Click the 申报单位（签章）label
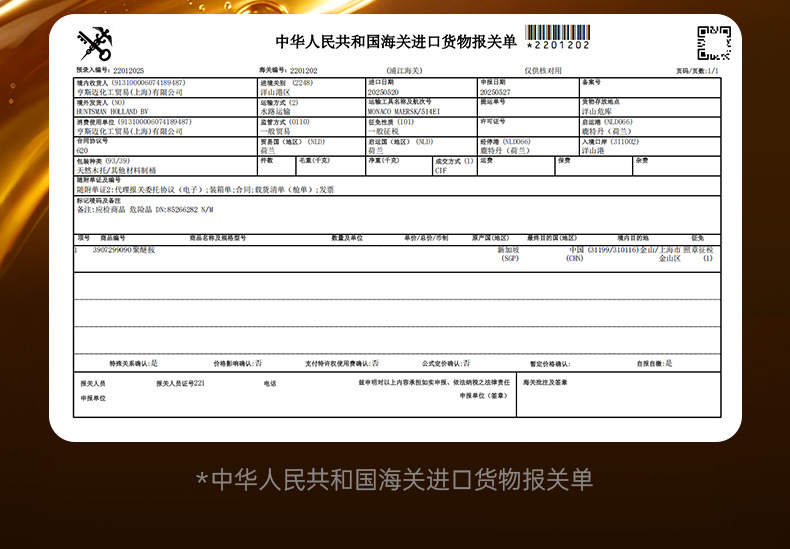Screen dimensions: 790x549 pyautogui.click(x=484, y=396)
